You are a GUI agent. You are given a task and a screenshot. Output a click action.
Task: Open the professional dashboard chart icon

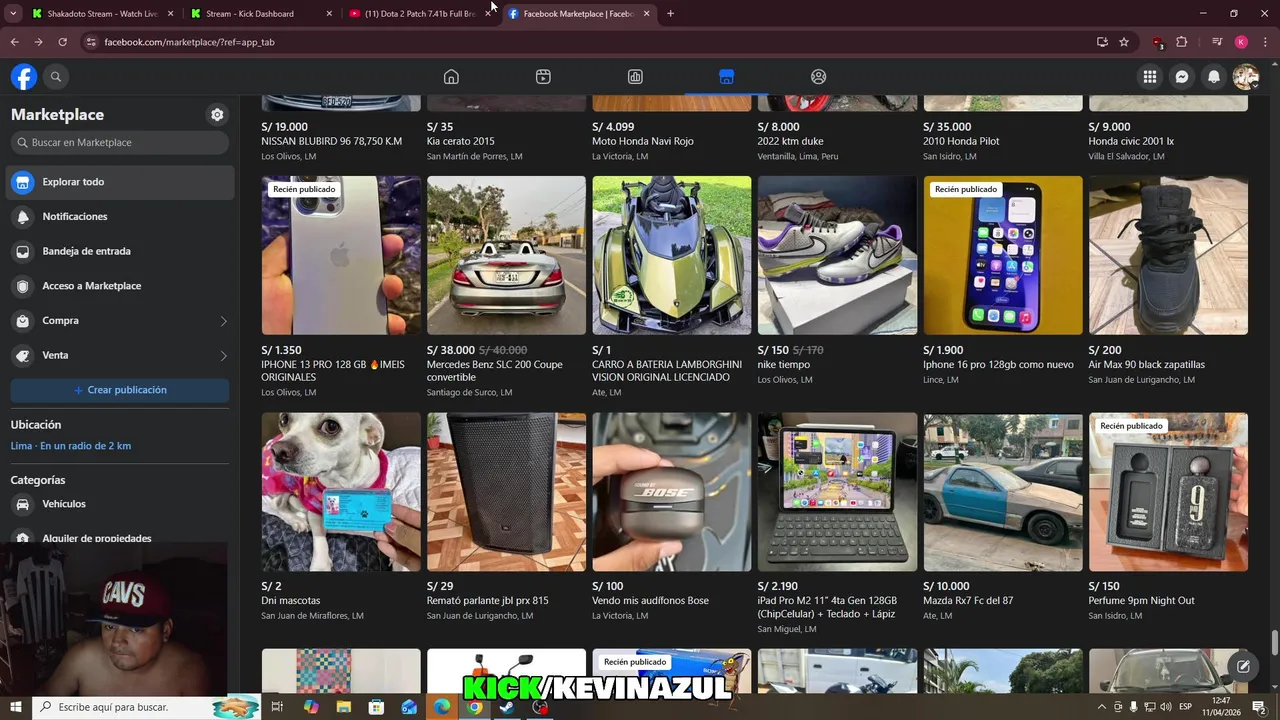coord(635,77)
